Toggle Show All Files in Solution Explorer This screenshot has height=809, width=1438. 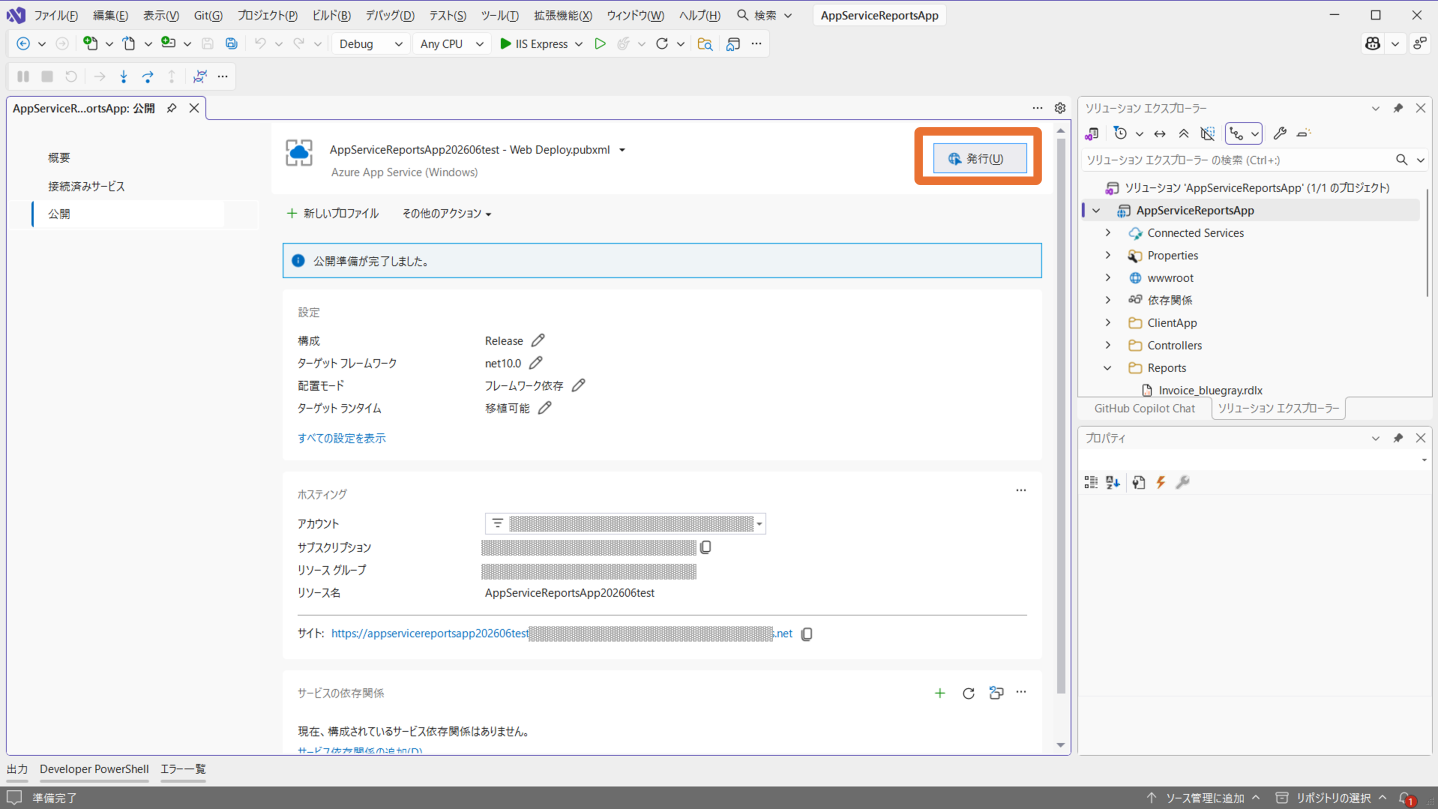pyautogui.click(x=1208, y=133)
